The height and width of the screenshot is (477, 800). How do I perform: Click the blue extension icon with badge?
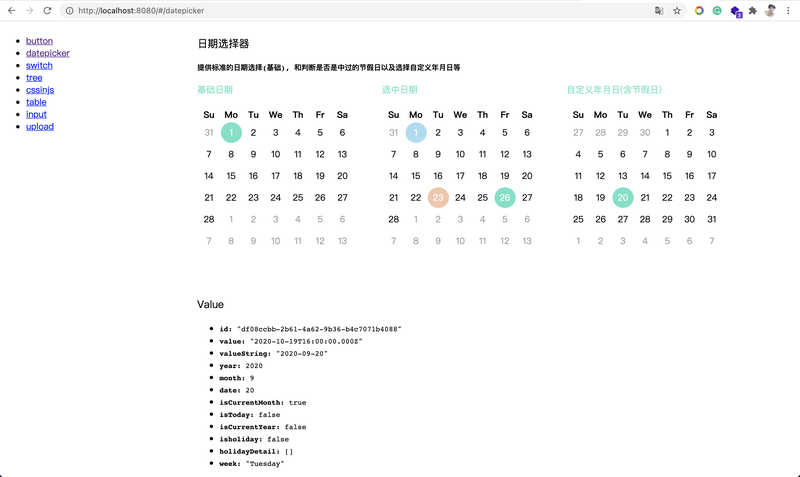coord(736,11)
